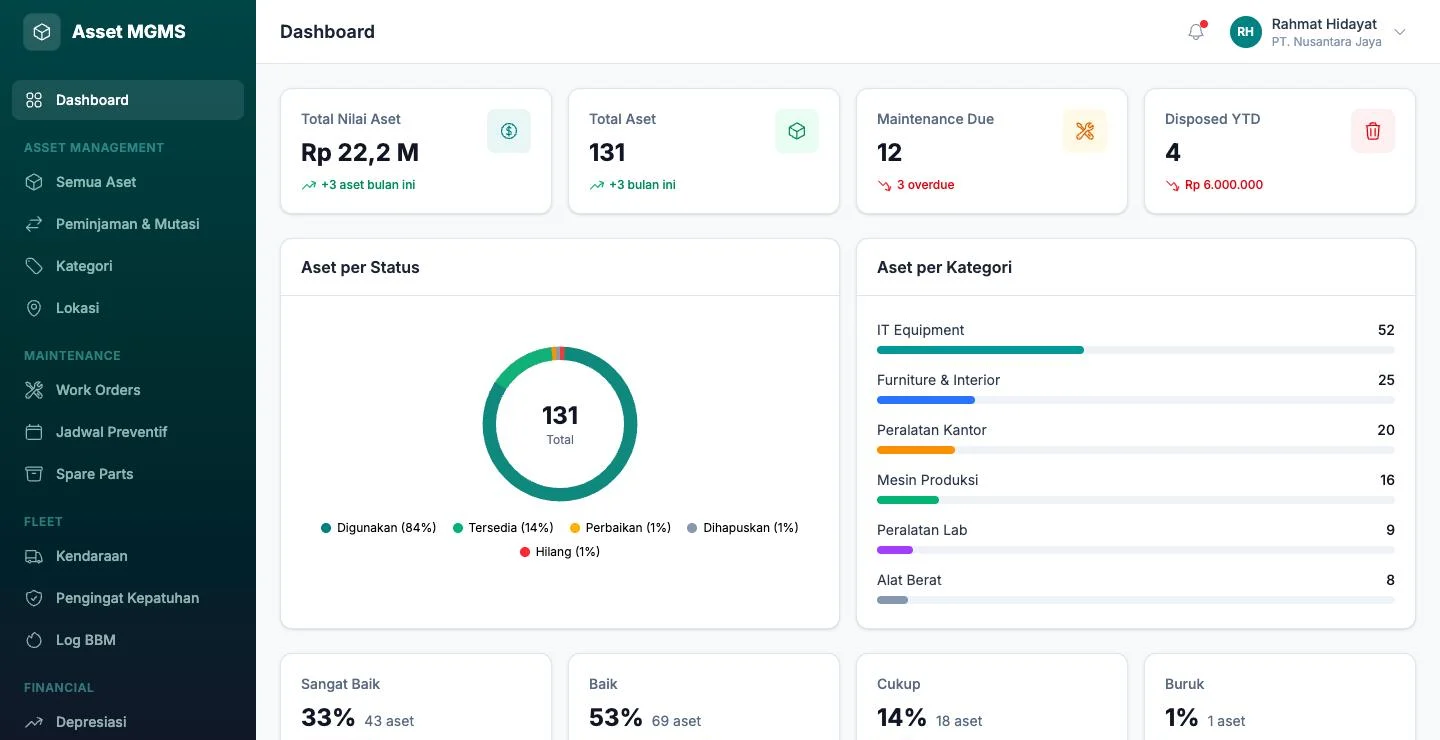Viewport: 1440px width, 740px height.
Task: Click the box icon on Total Aset card
Action: tap(797, 131)
